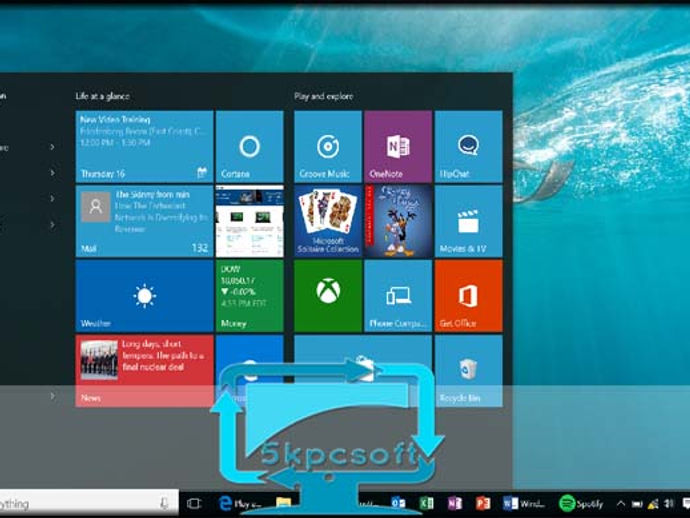Switch to the Word taskbar button

pyautogui.click(x=524, y=503)
